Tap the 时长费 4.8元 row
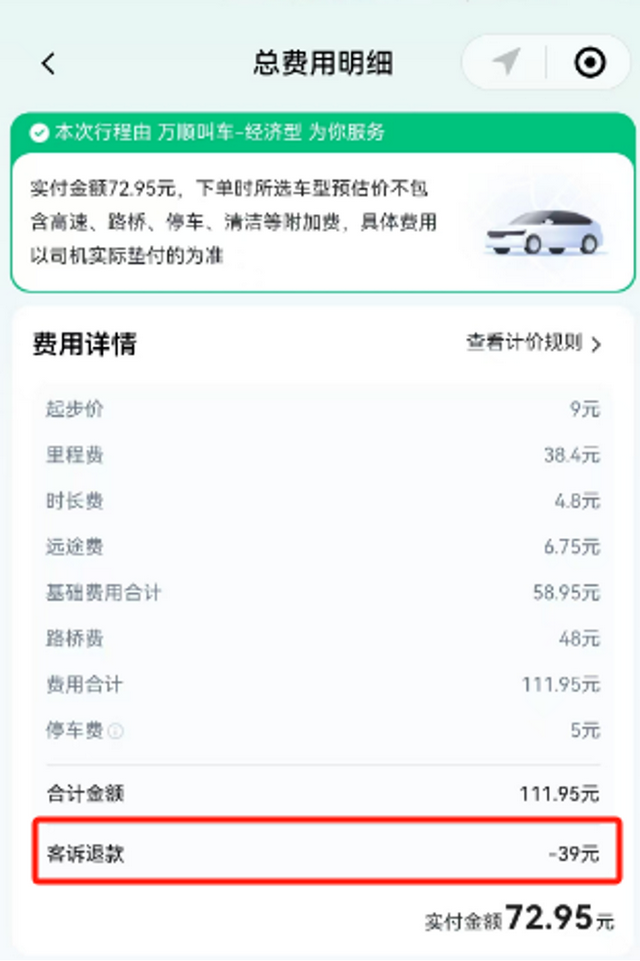Screen dimensions: 640x961 coord(323,501)
